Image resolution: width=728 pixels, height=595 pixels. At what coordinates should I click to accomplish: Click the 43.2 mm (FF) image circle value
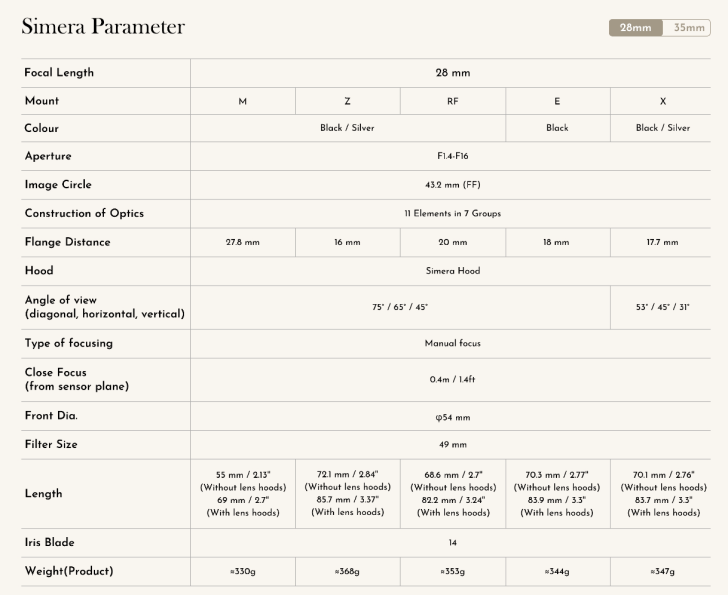click(453, 185)
